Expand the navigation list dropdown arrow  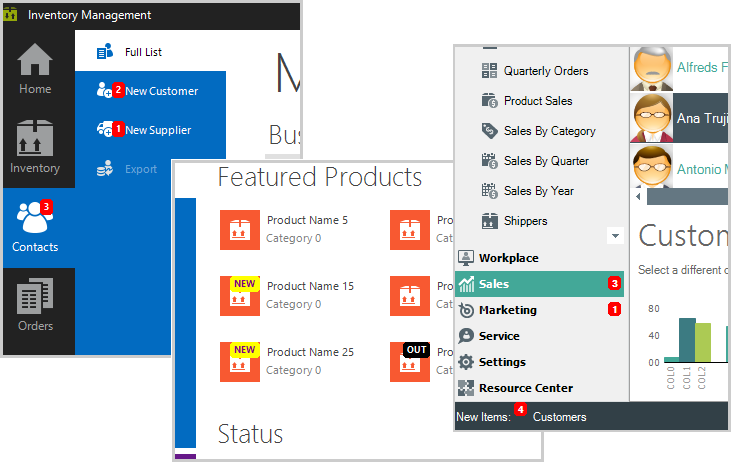pyautogui.click(x=615, y=236)
